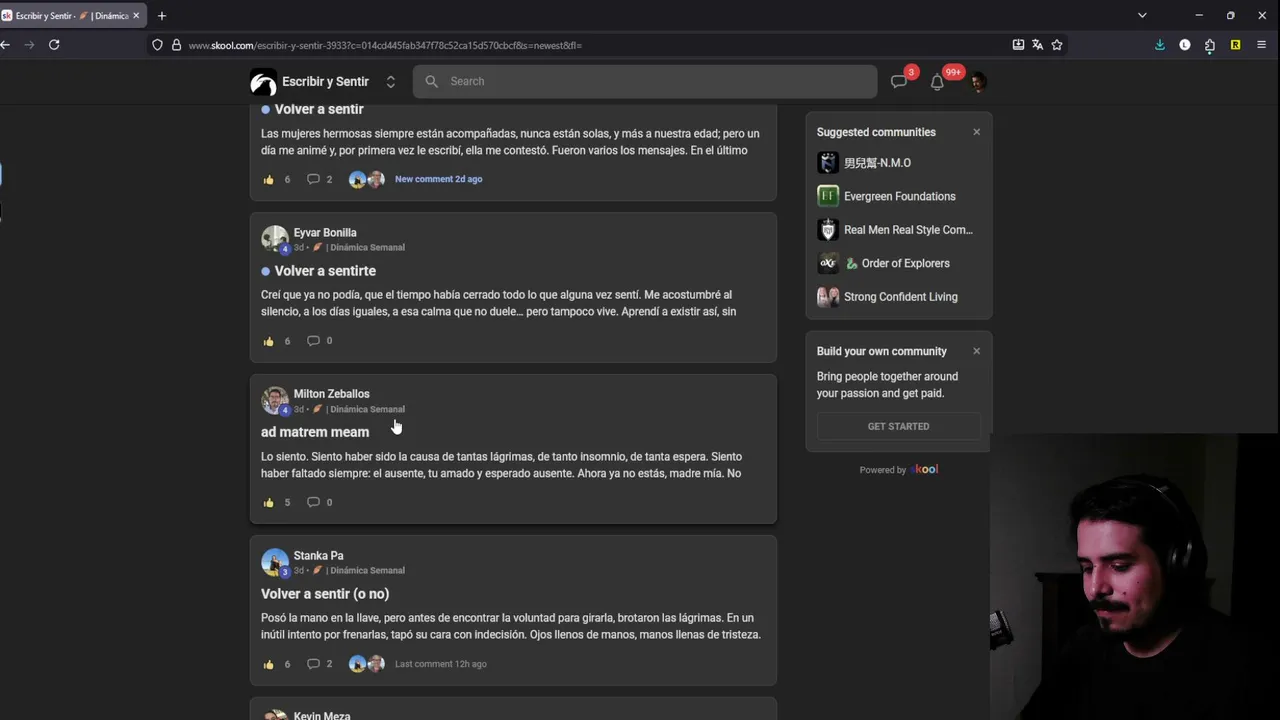Screen dimensions: 1280x720
Task: Click Dinámica Semanal category on Eyvar's post
Action: (x=367, y=247)
